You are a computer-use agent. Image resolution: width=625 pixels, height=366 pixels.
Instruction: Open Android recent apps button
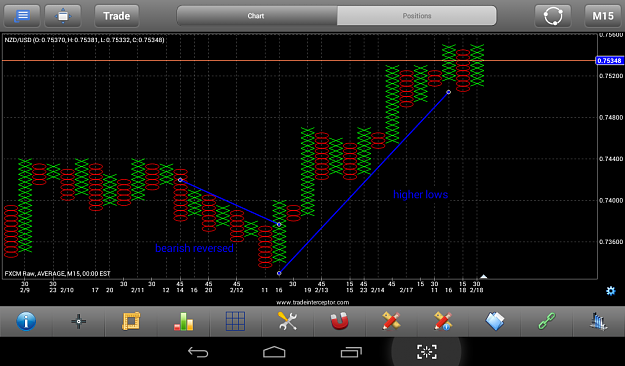pyautogui.click(x=351, y=352)
